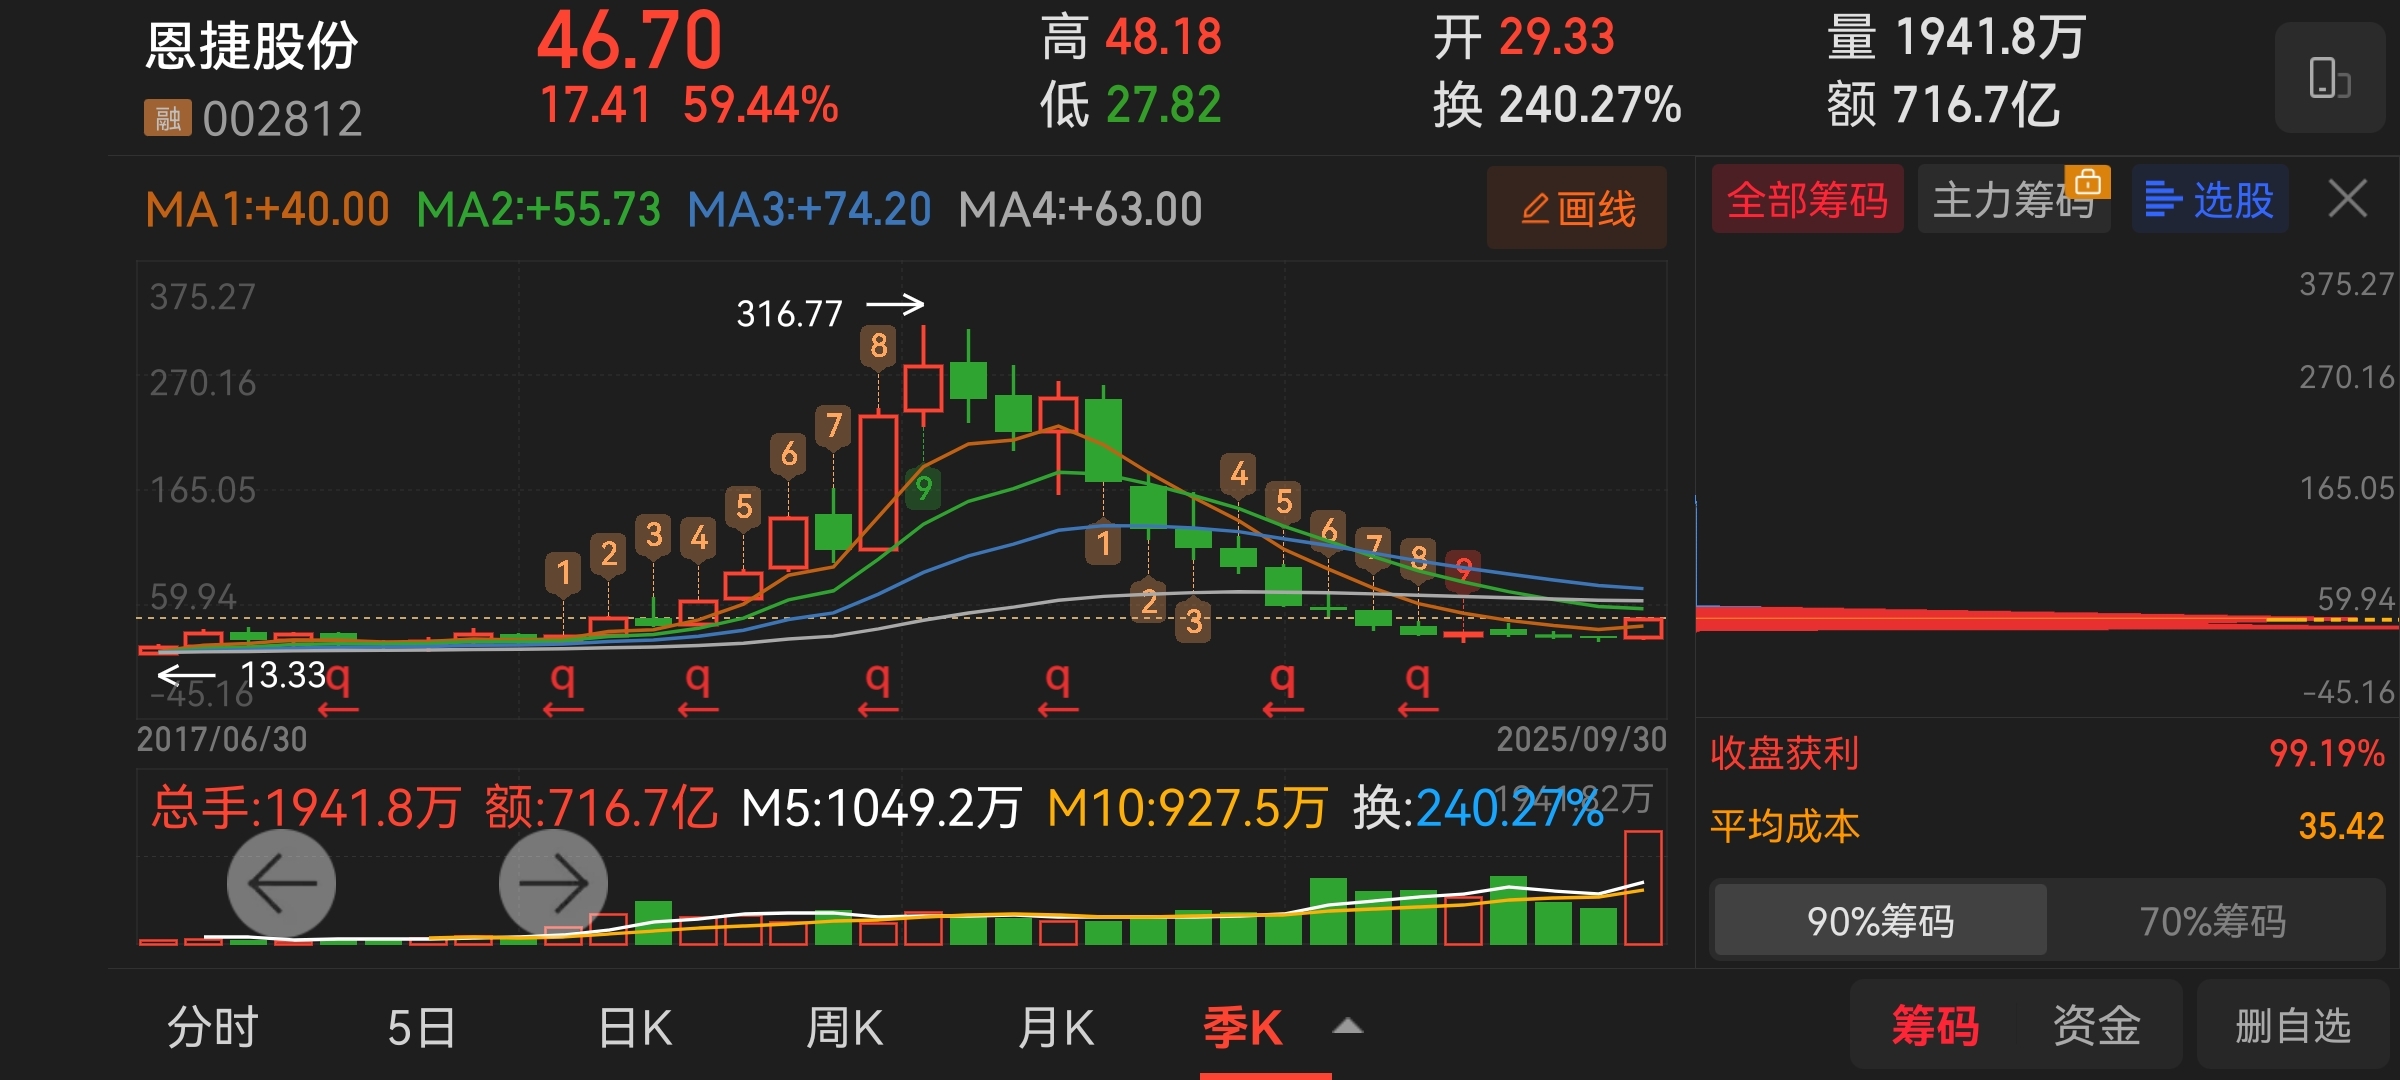Viewport: 2400px width, 1080px height.
Task: Switch to the 月K tab
Action: click(x=1055, y=1027)
